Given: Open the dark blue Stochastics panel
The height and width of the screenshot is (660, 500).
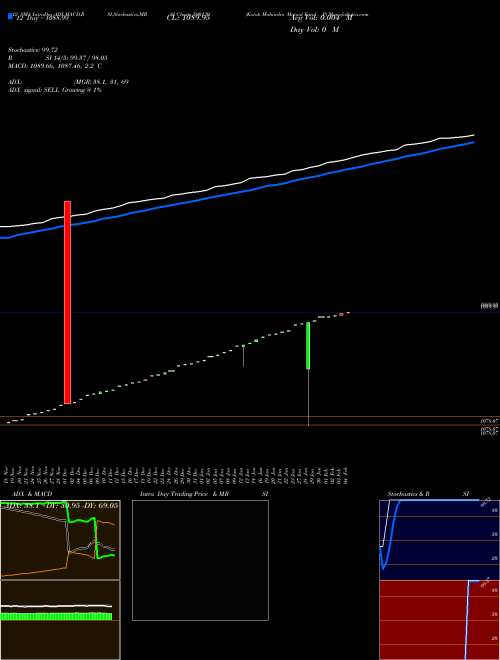Looking at the screenshot, I should [x=439, y=540].
